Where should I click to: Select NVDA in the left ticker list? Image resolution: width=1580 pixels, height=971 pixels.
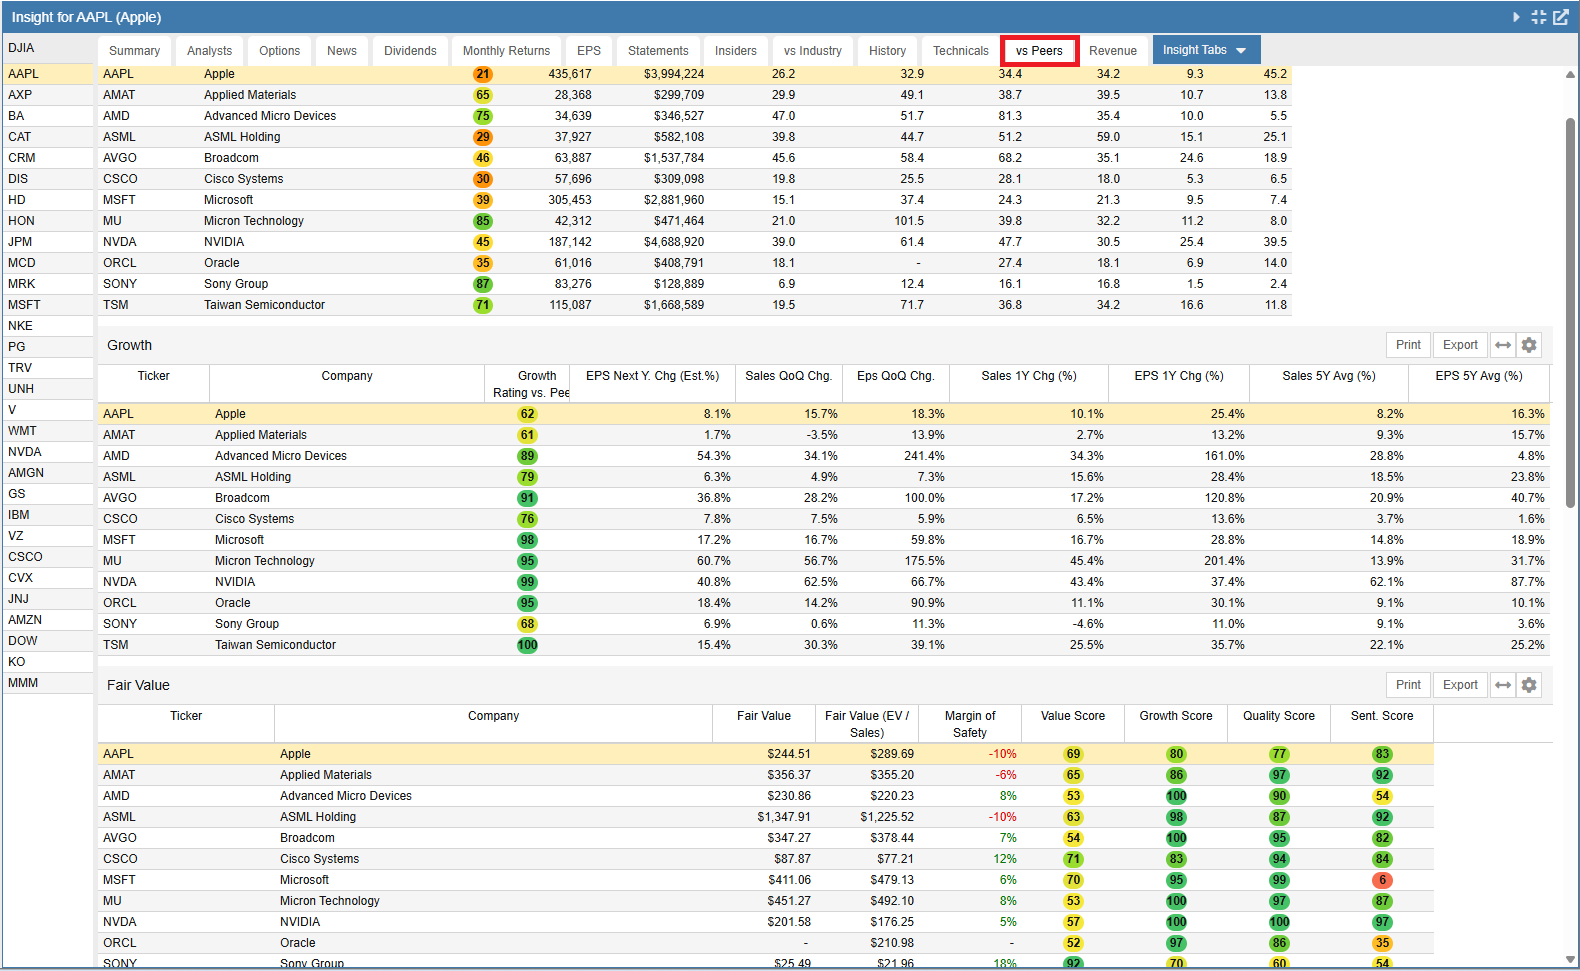(48, 452)
